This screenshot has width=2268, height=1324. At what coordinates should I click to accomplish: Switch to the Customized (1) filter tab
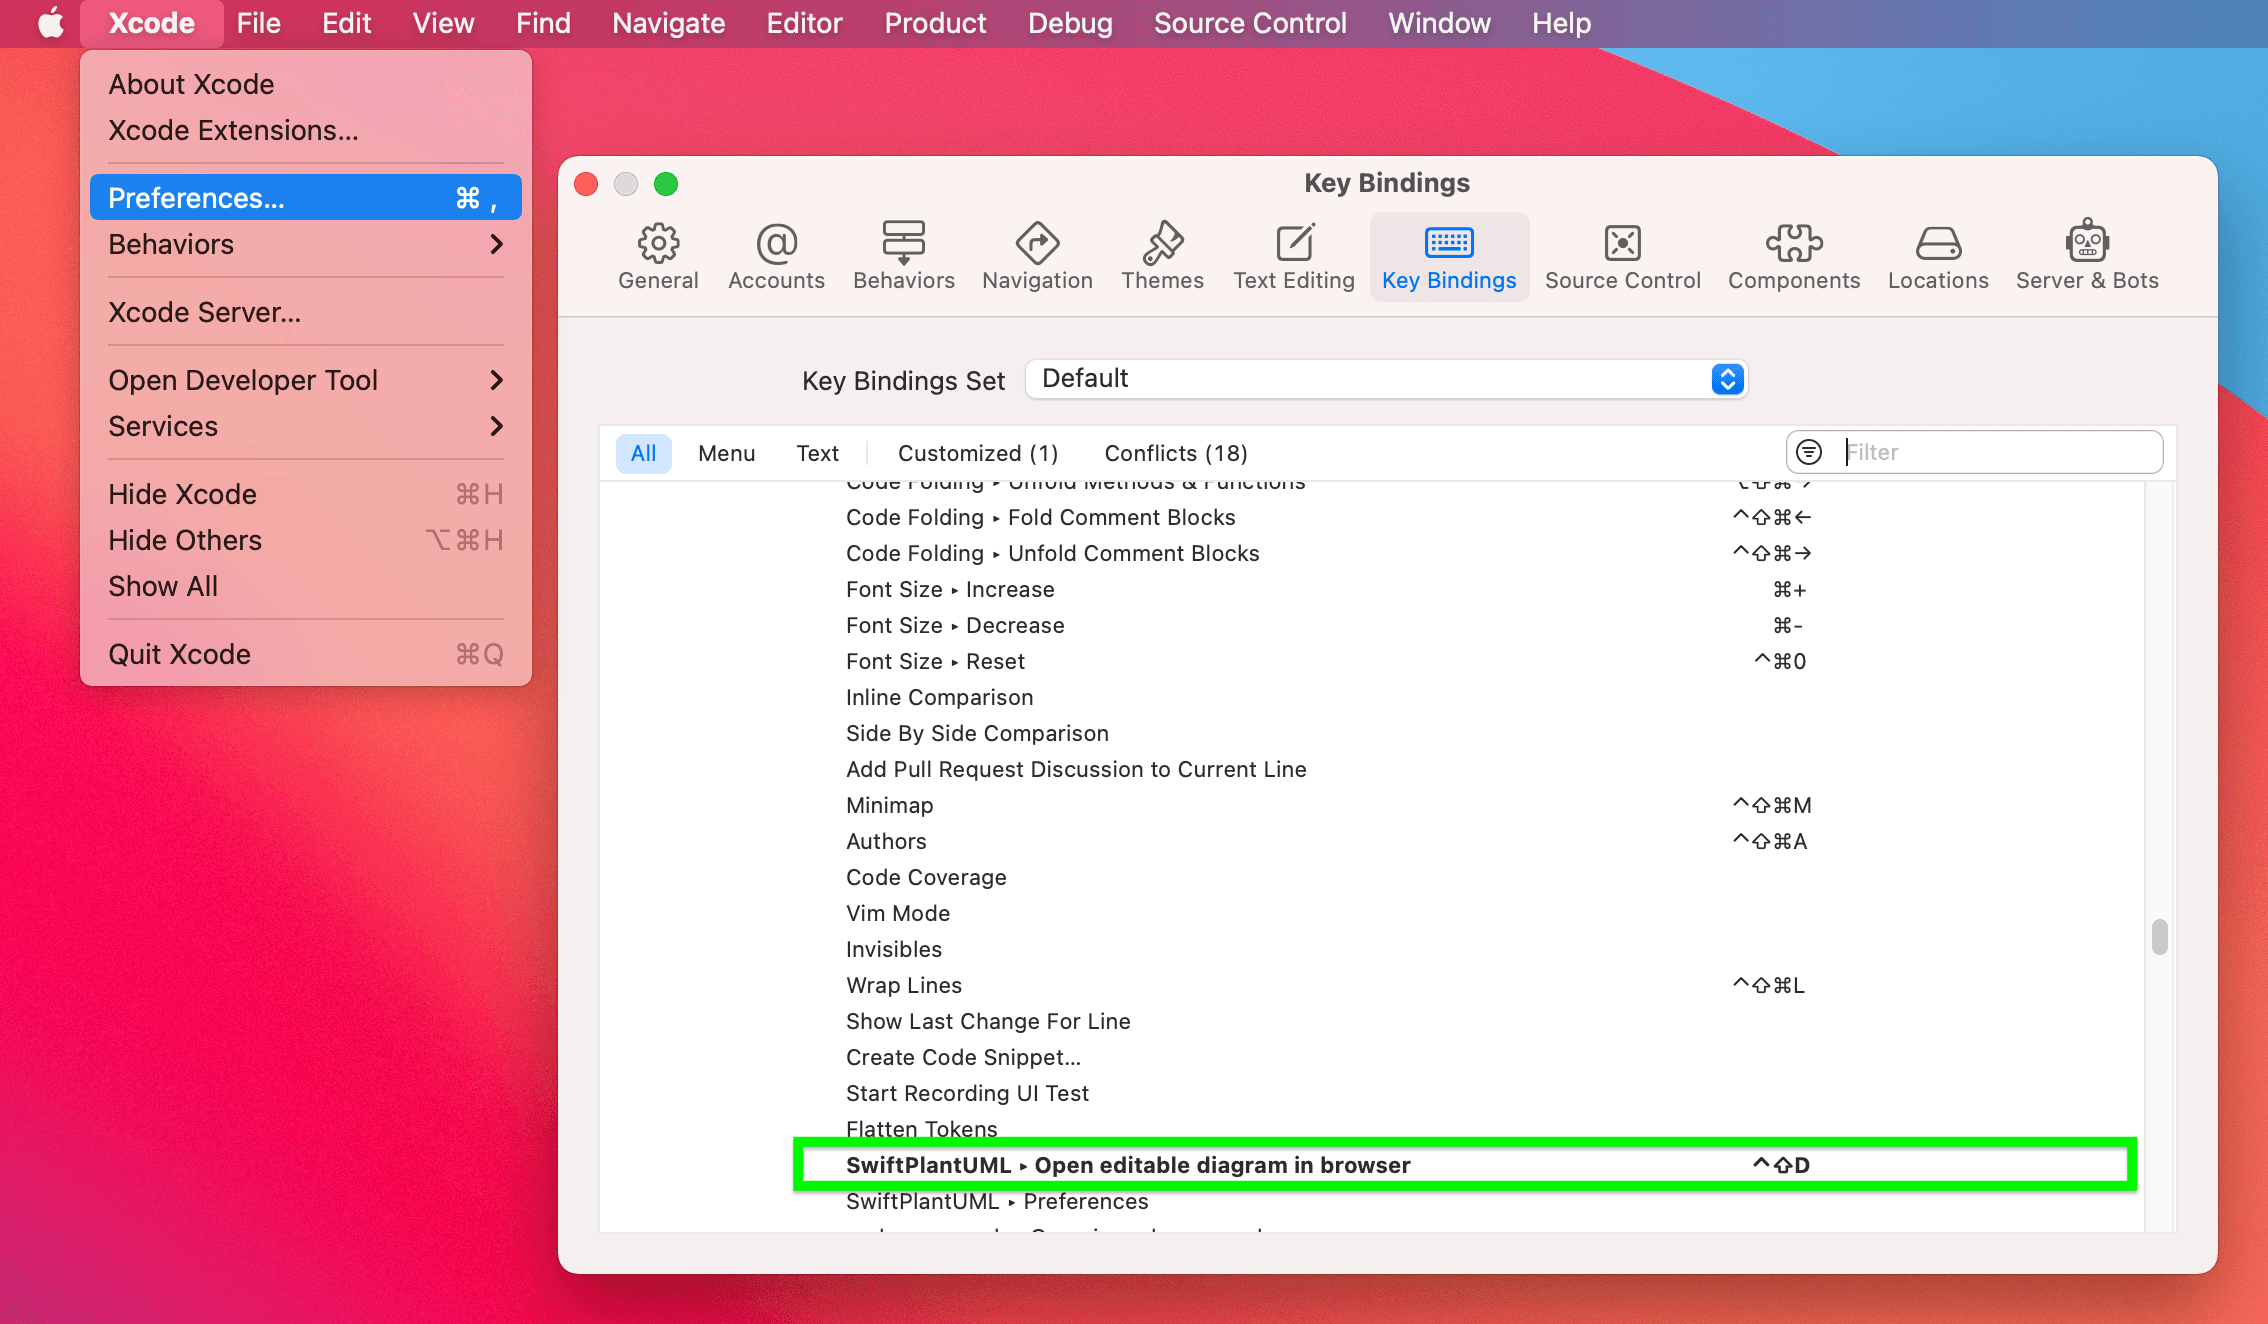pos(977,453)
